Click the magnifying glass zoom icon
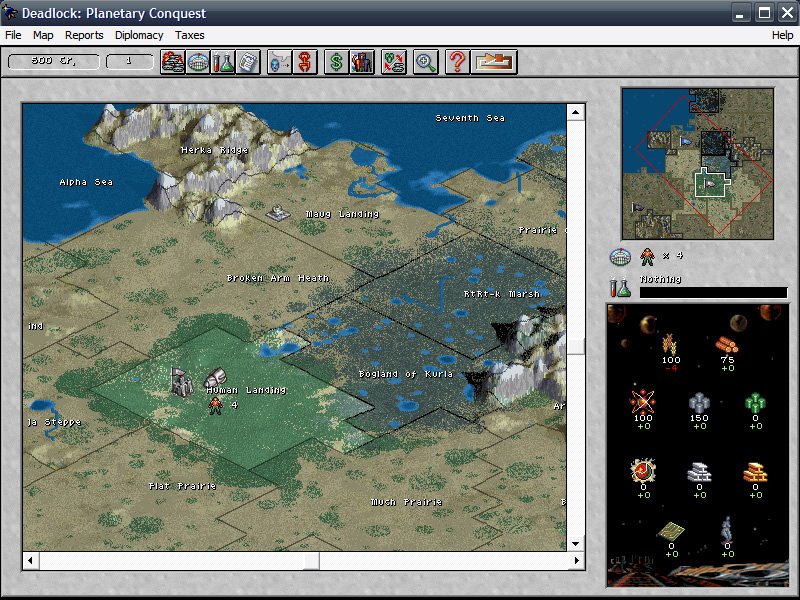This screenshot has height=600, width=800. click(426, 62)
